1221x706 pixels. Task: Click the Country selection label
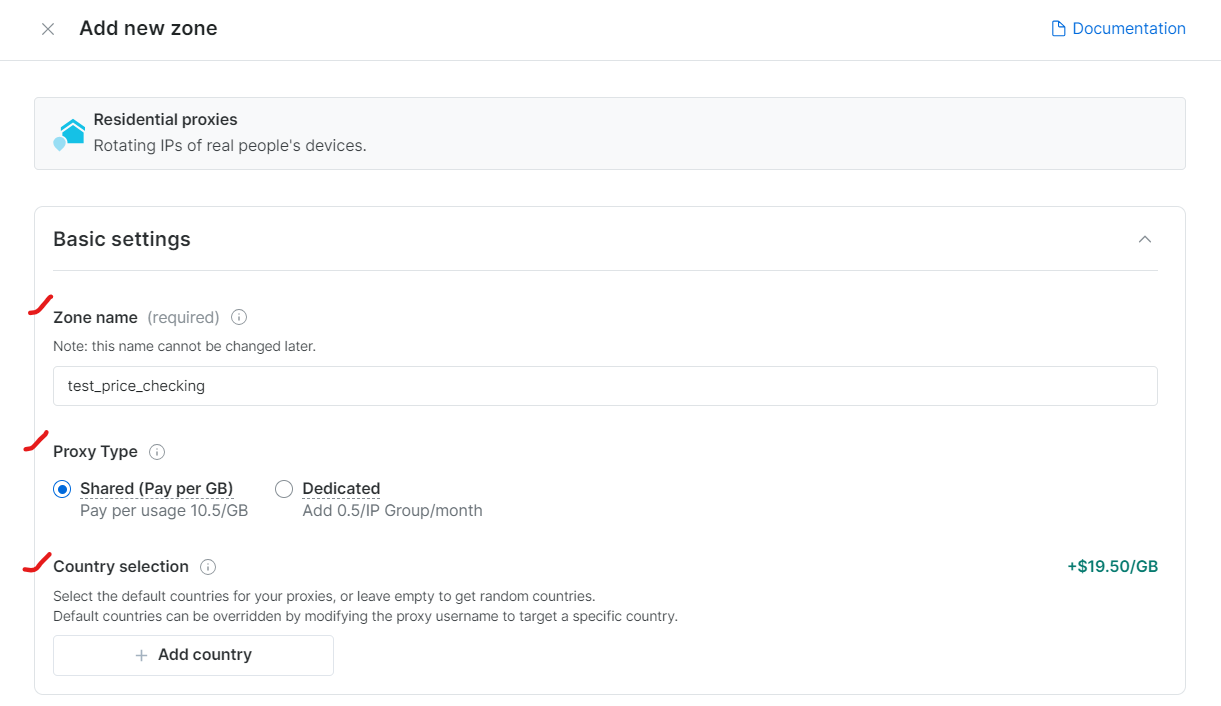click(x=121, y=567)
